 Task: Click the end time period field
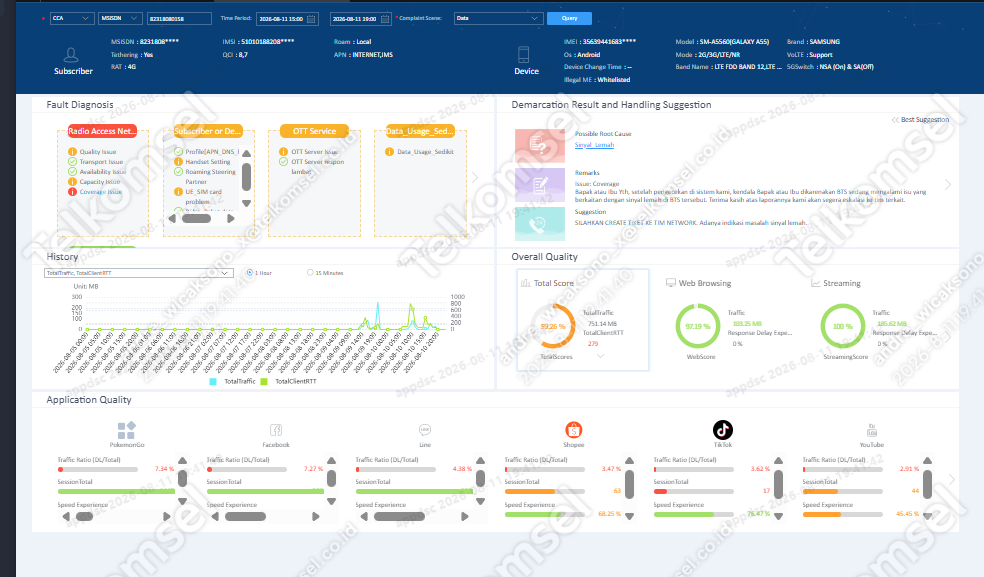(361, 19)
